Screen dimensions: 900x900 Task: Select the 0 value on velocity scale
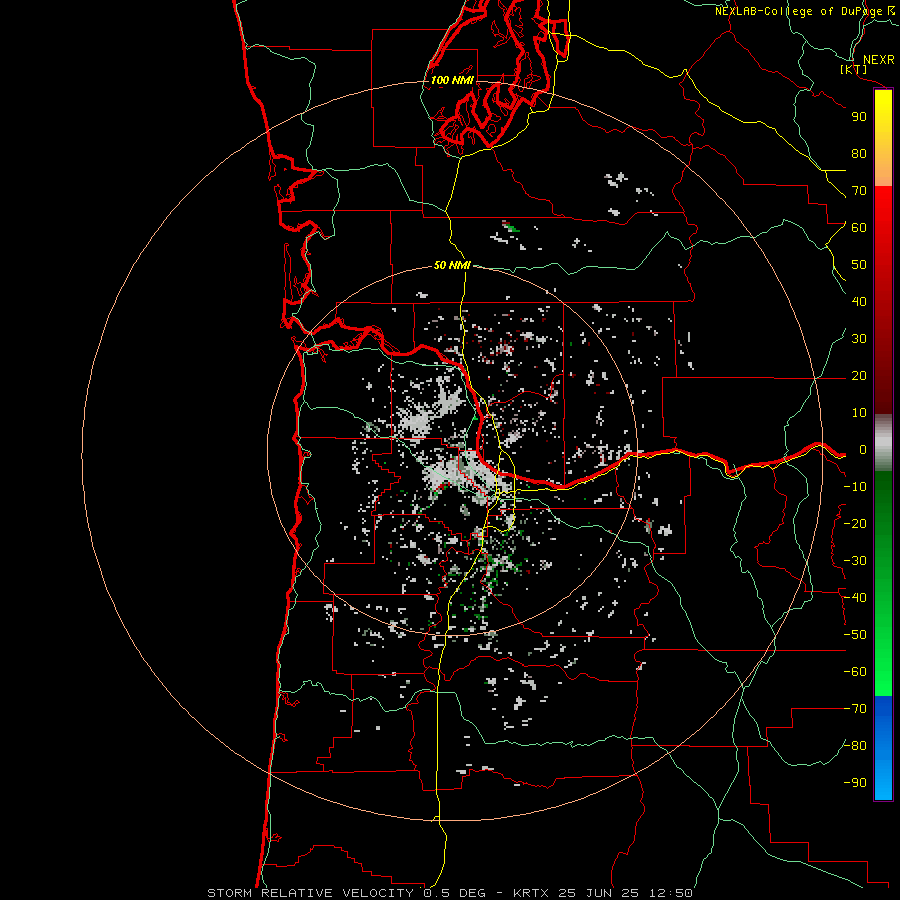(x=863, y=449)
